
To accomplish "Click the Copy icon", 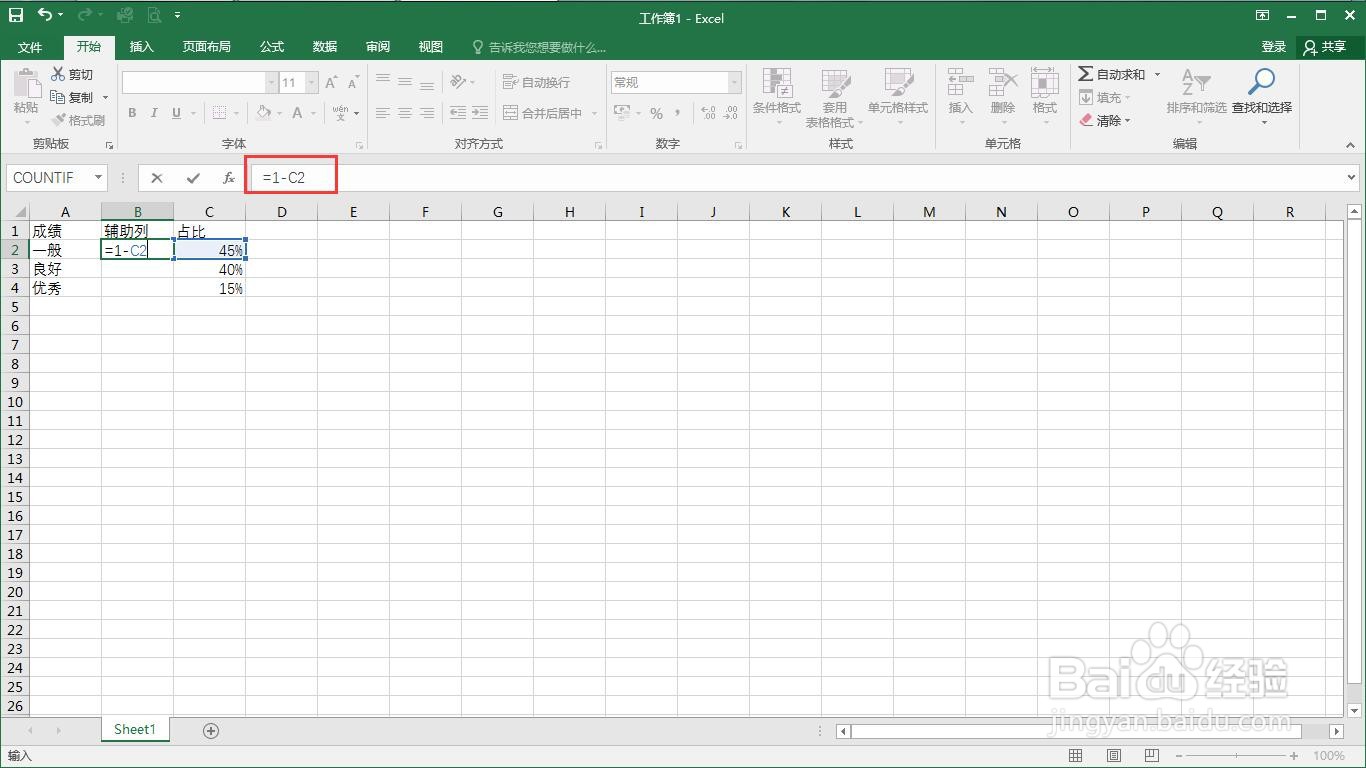I will tap(58, 97).
